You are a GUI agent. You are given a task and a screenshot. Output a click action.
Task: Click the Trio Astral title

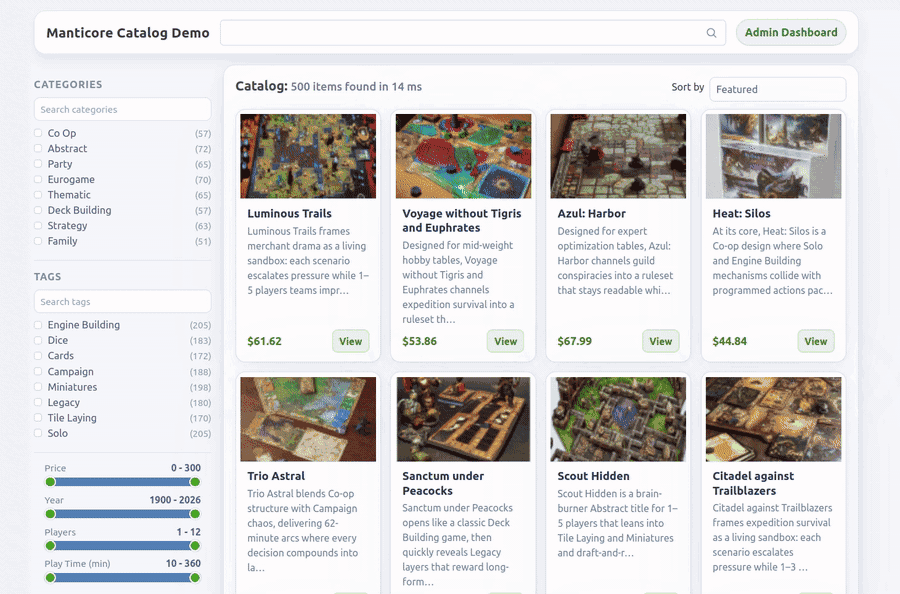276,476
